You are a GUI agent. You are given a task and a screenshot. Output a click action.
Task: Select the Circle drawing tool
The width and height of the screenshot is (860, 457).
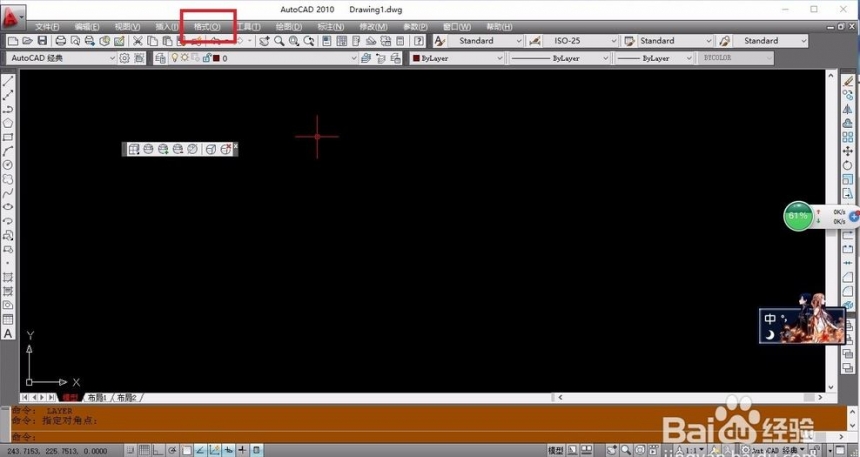pyautogui.click(x=8, y=165)
